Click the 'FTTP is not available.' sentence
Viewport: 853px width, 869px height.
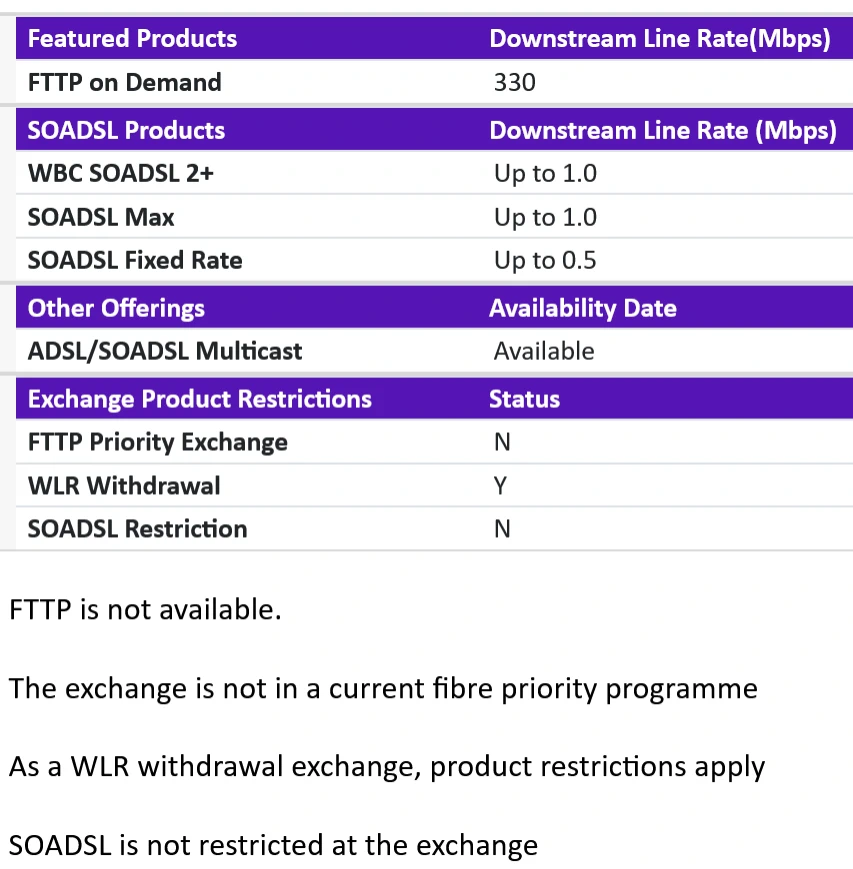click(145, 609)
